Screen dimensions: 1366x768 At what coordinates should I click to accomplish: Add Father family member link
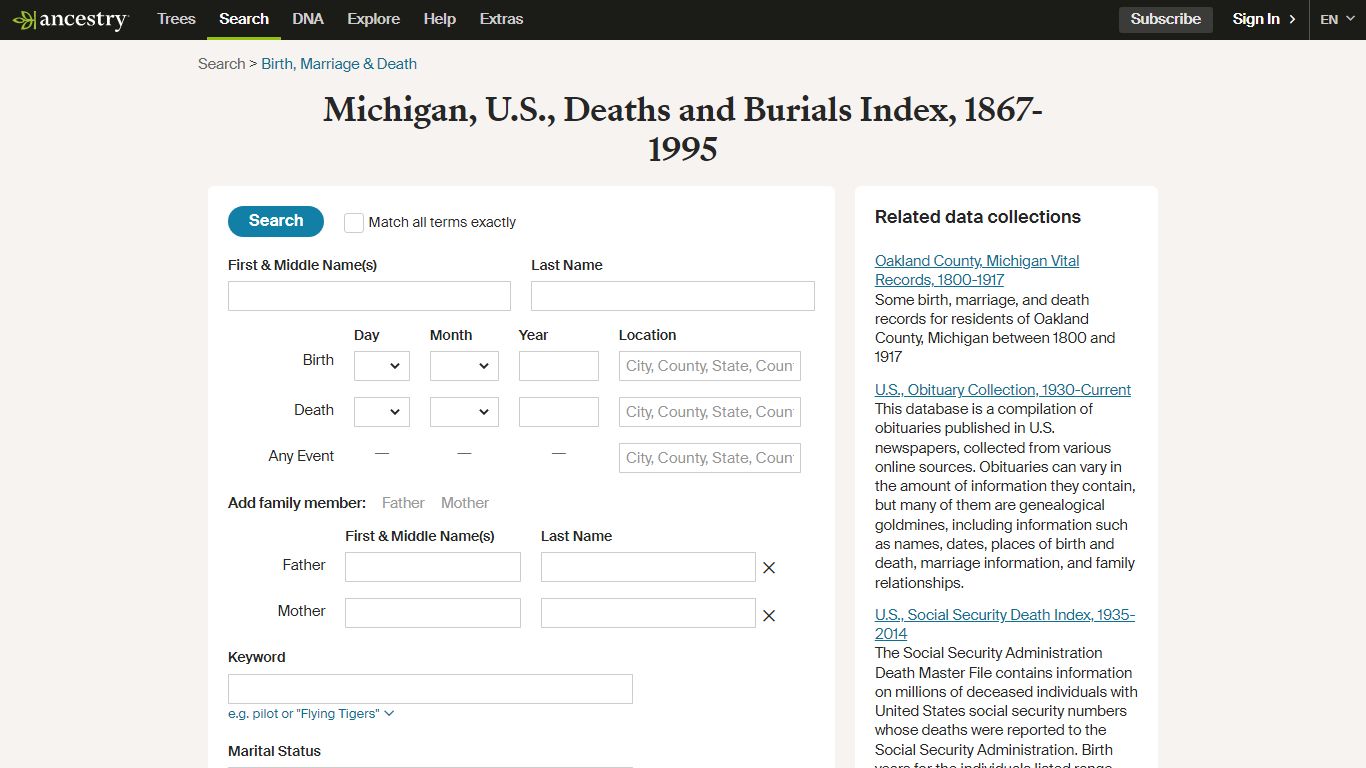tap(403, 503)
